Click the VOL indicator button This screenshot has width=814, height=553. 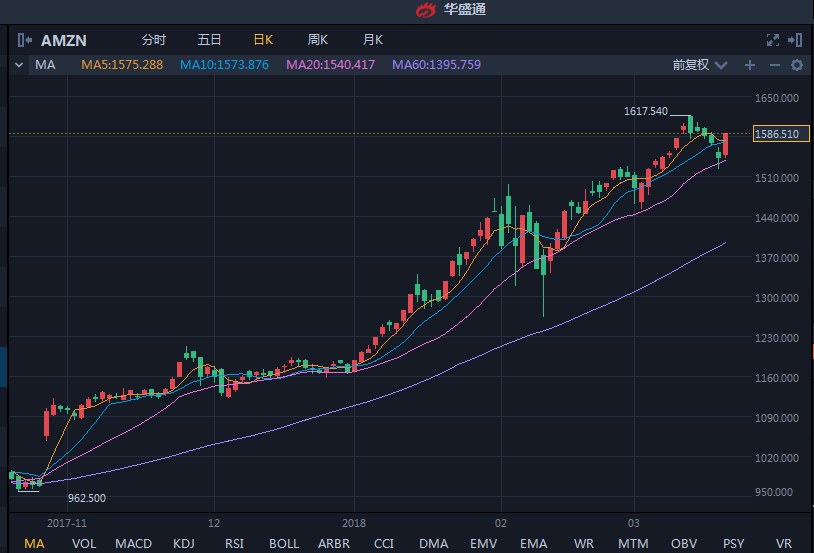point(84,543)
